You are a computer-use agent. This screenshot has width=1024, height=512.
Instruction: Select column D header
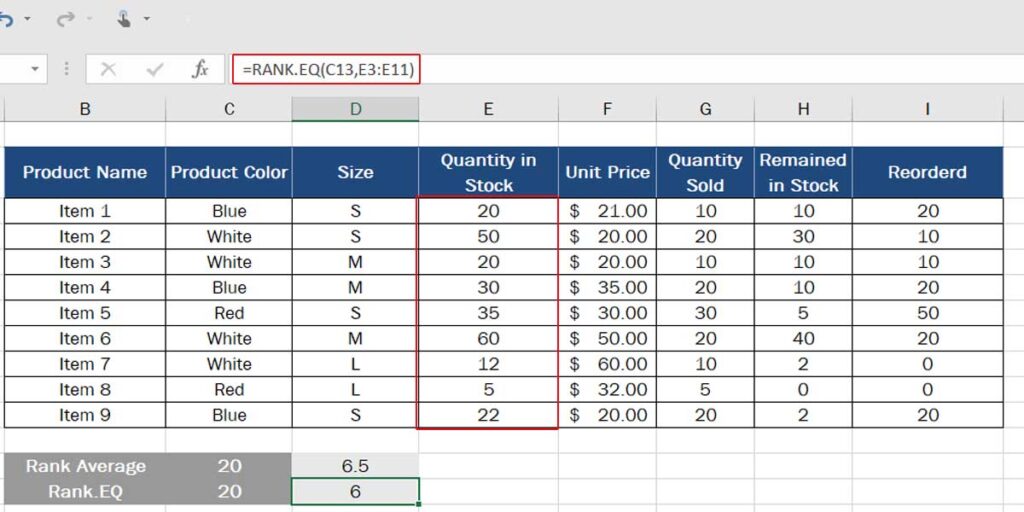point(355,109)
